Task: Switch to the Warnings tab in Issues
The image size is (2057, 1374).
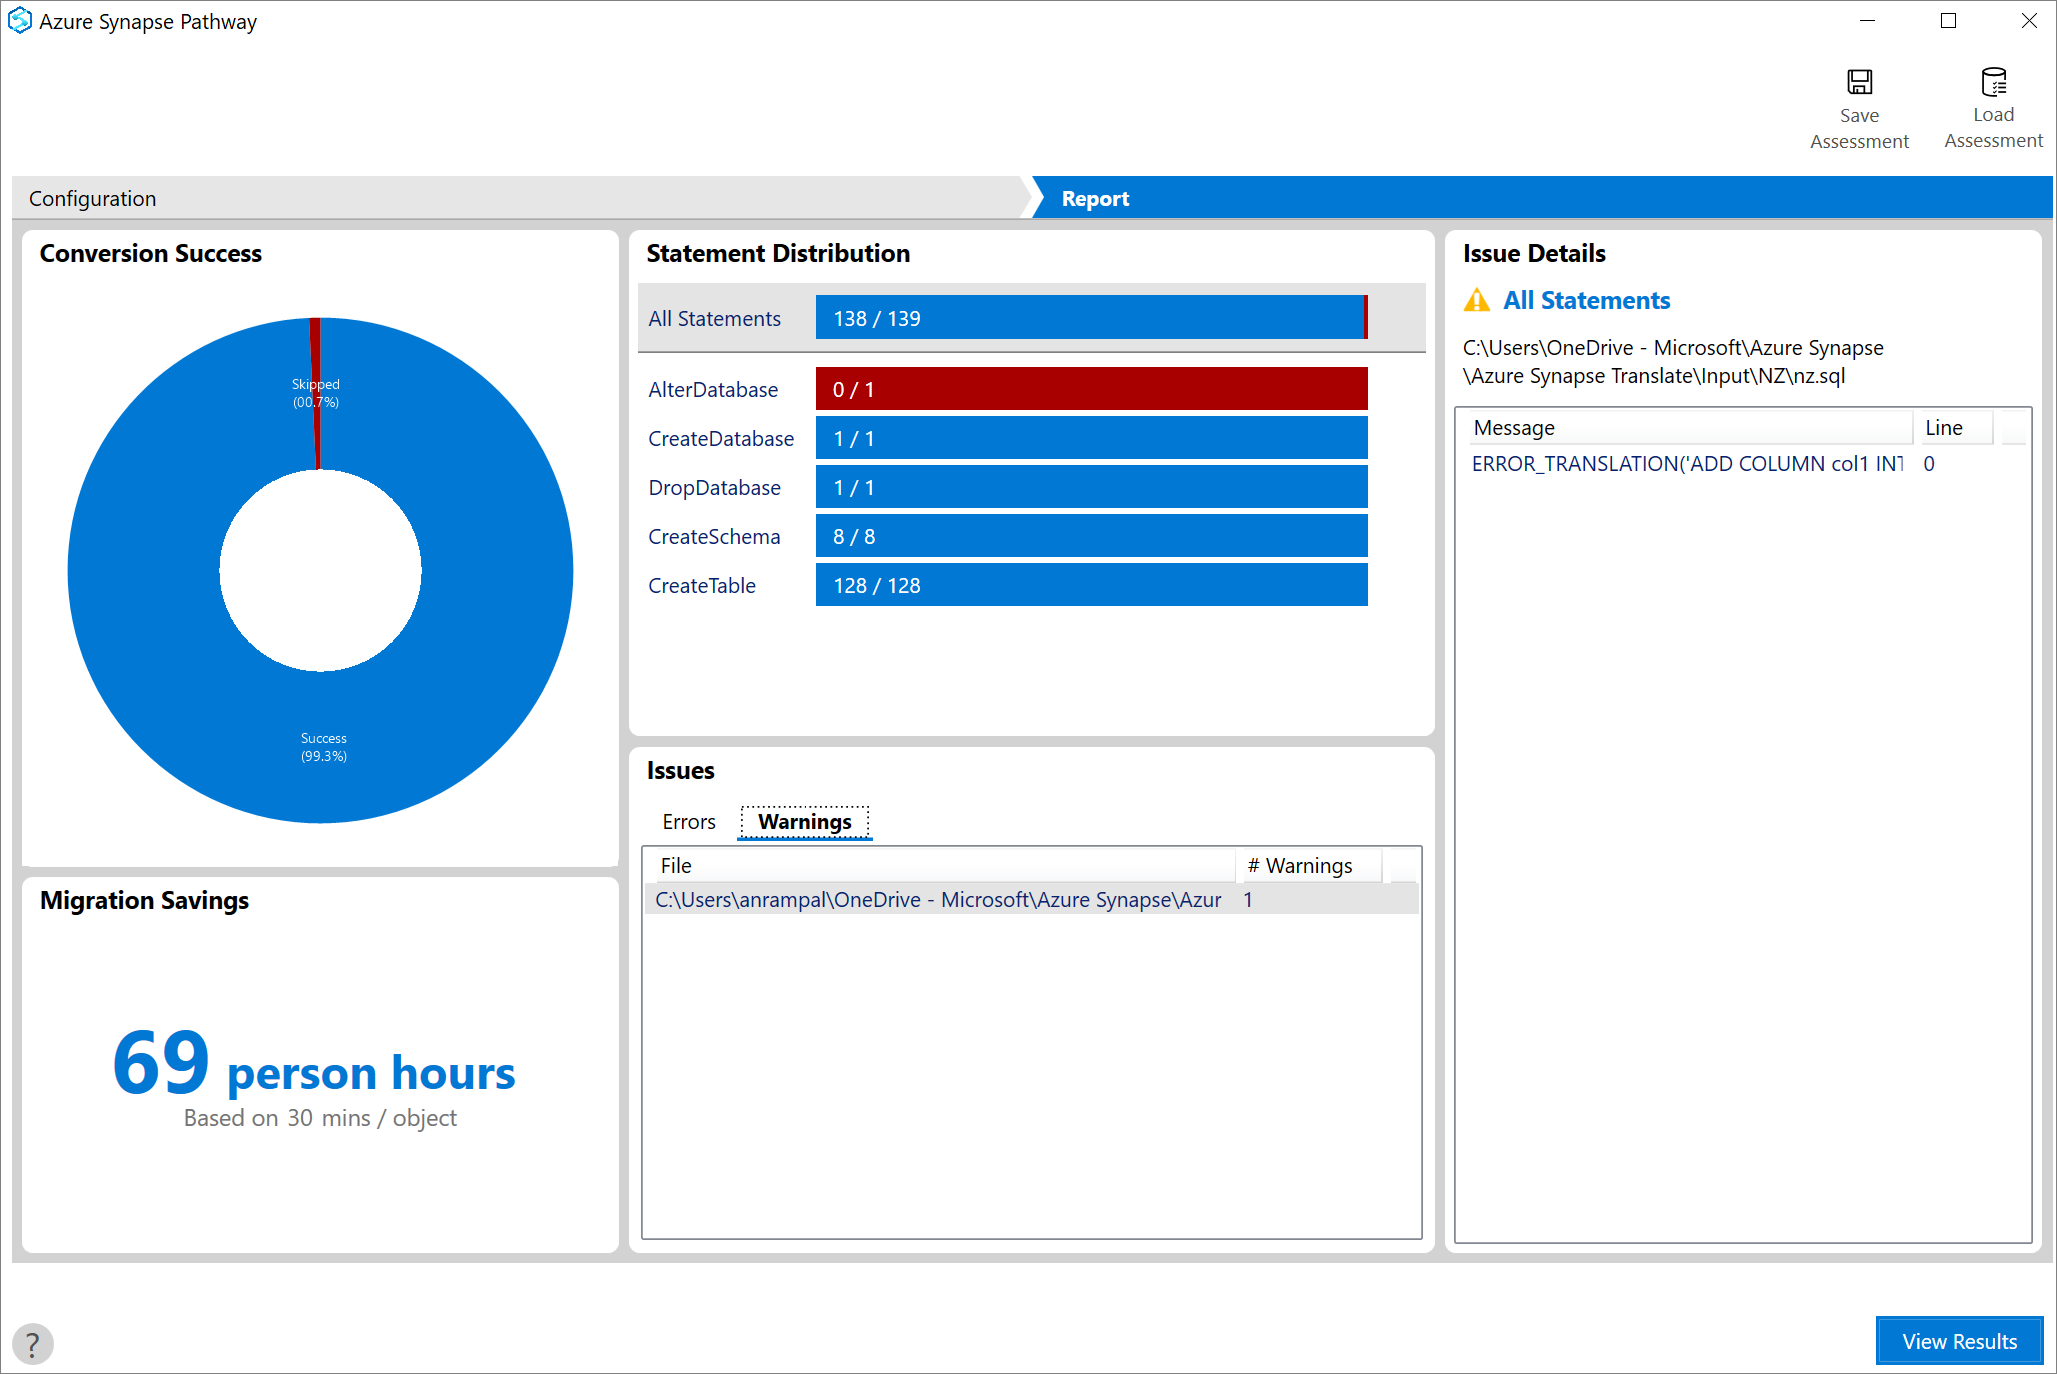Action: (x=803, y=822)
